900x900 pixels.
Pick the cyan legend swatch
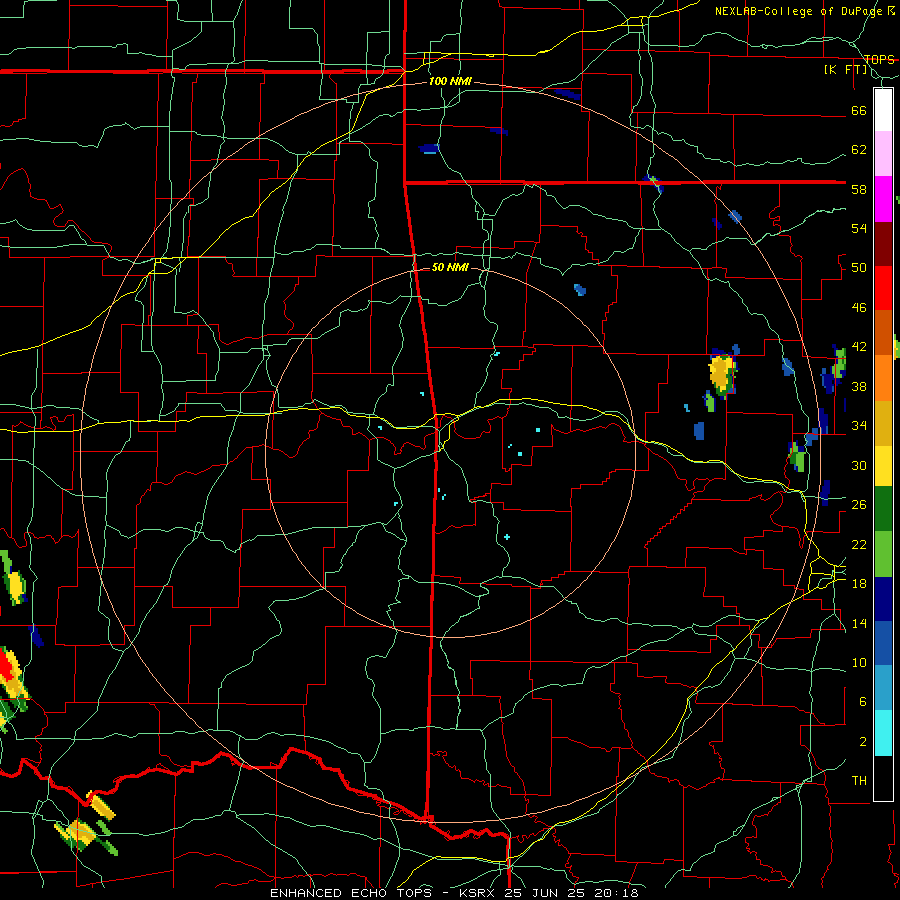pyautogui.click(x=883, y=733)
